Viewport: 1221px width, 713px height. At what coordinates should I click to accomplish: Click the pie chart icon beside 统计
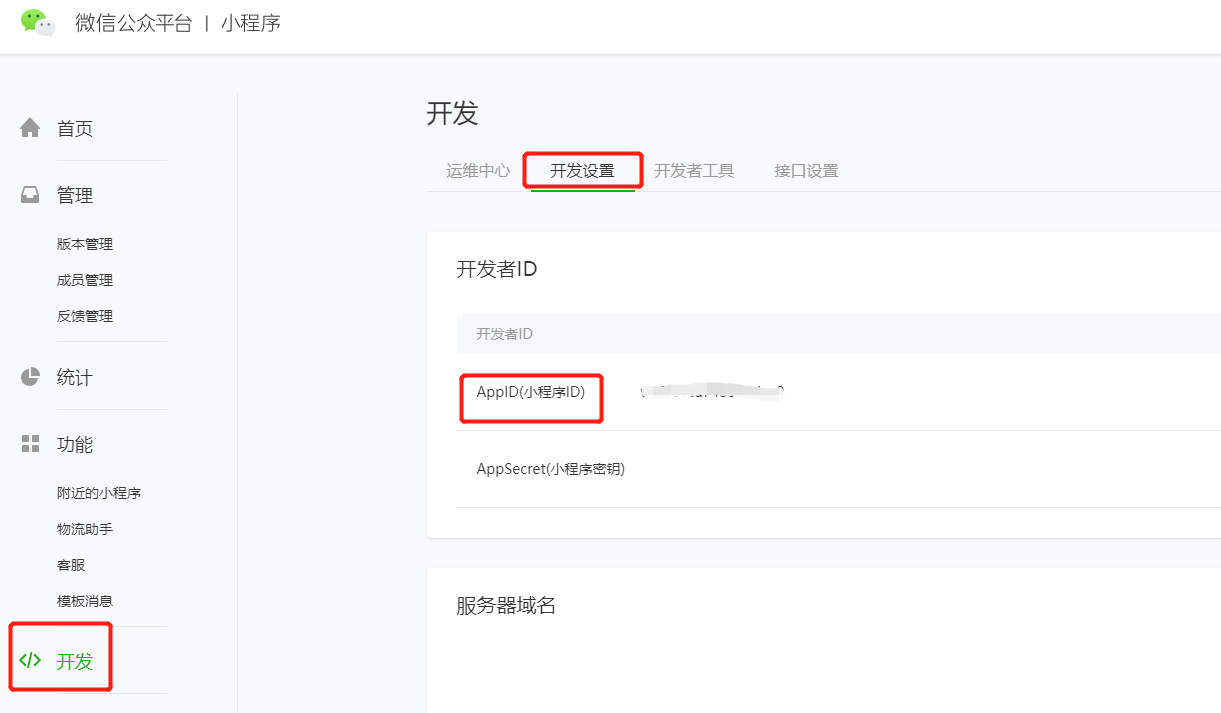tap(29, 376)
